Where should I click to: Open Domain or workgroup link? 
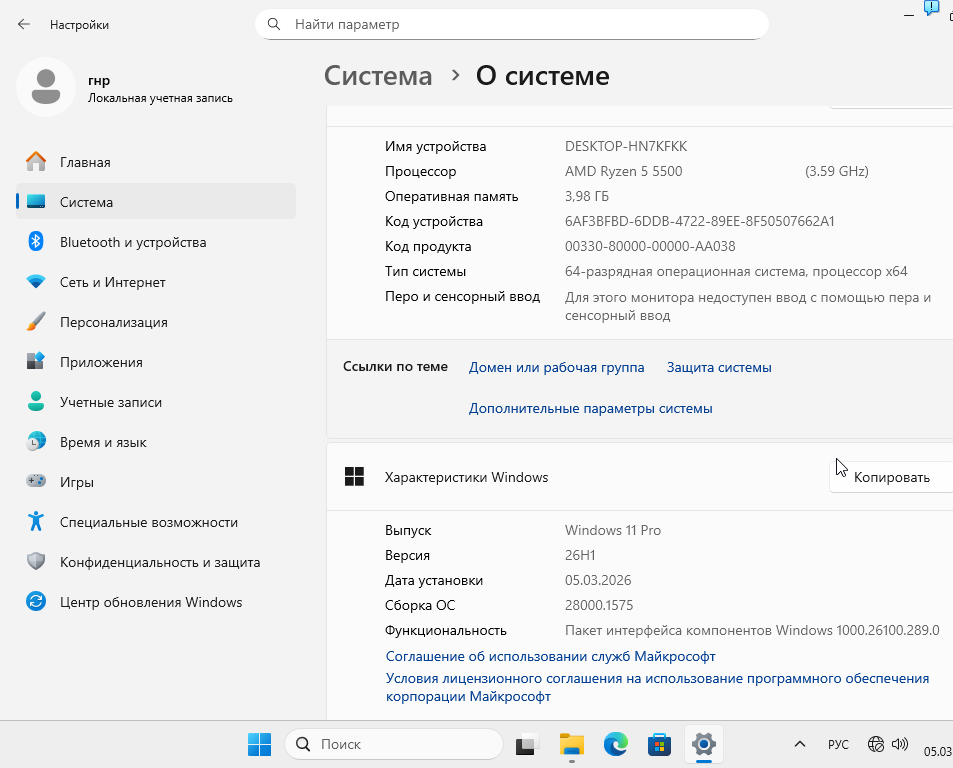click(556, 367)
